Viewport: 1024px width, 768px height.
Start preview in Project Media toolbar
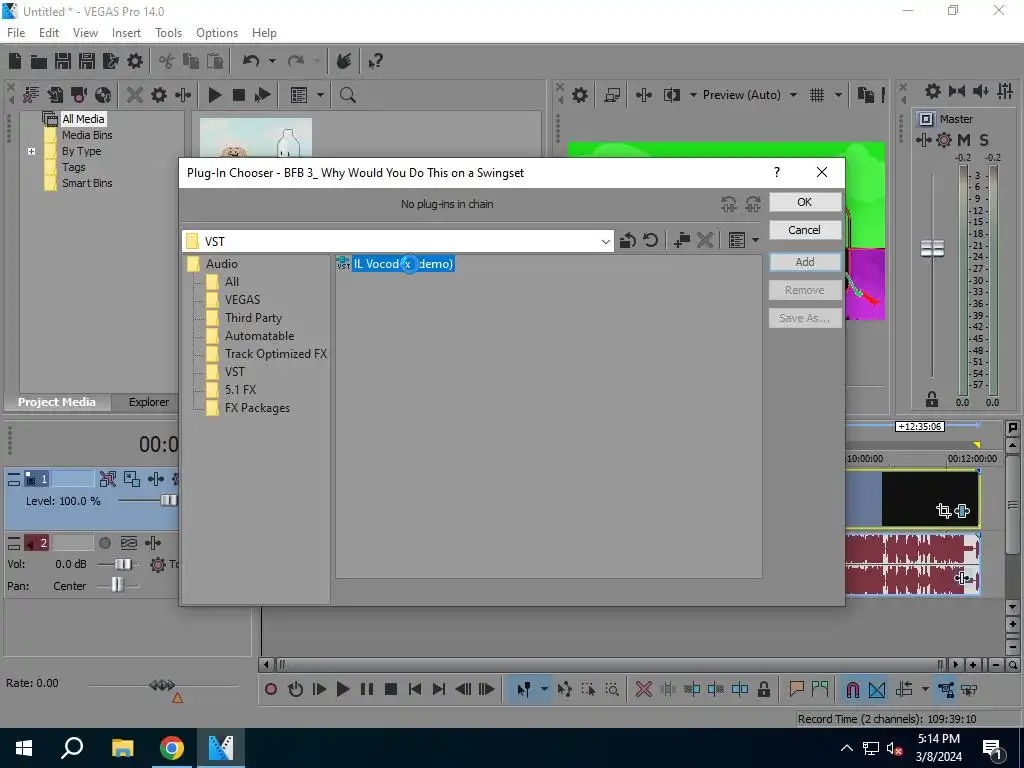pyautogui.click(x=215, y=95)
